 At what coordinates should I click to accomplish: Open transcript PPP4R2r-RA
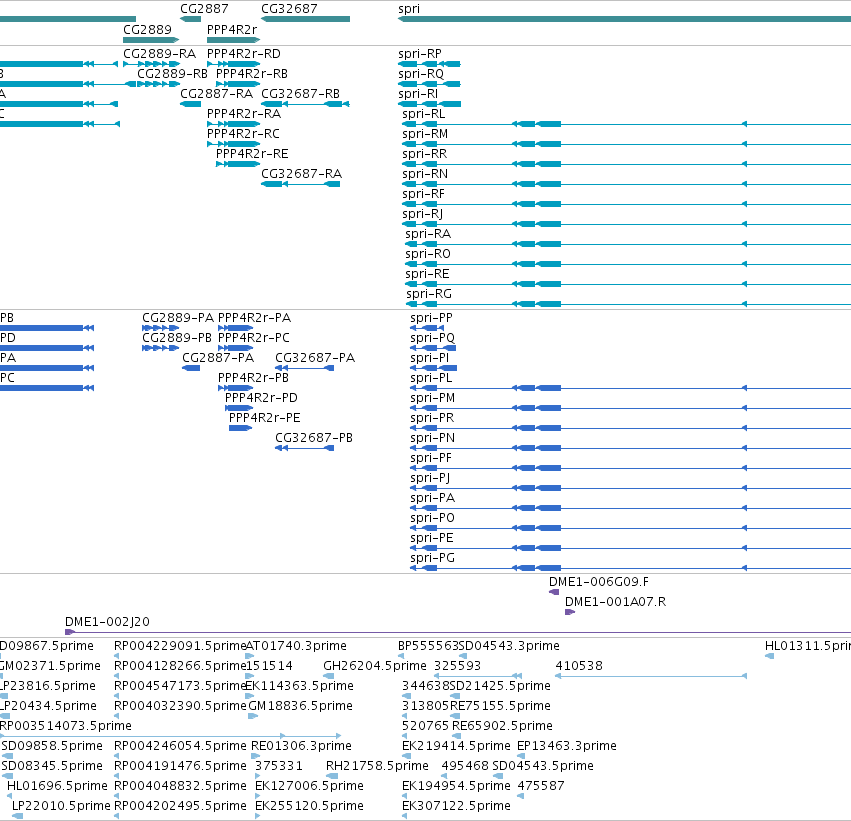tap(244, 114)
